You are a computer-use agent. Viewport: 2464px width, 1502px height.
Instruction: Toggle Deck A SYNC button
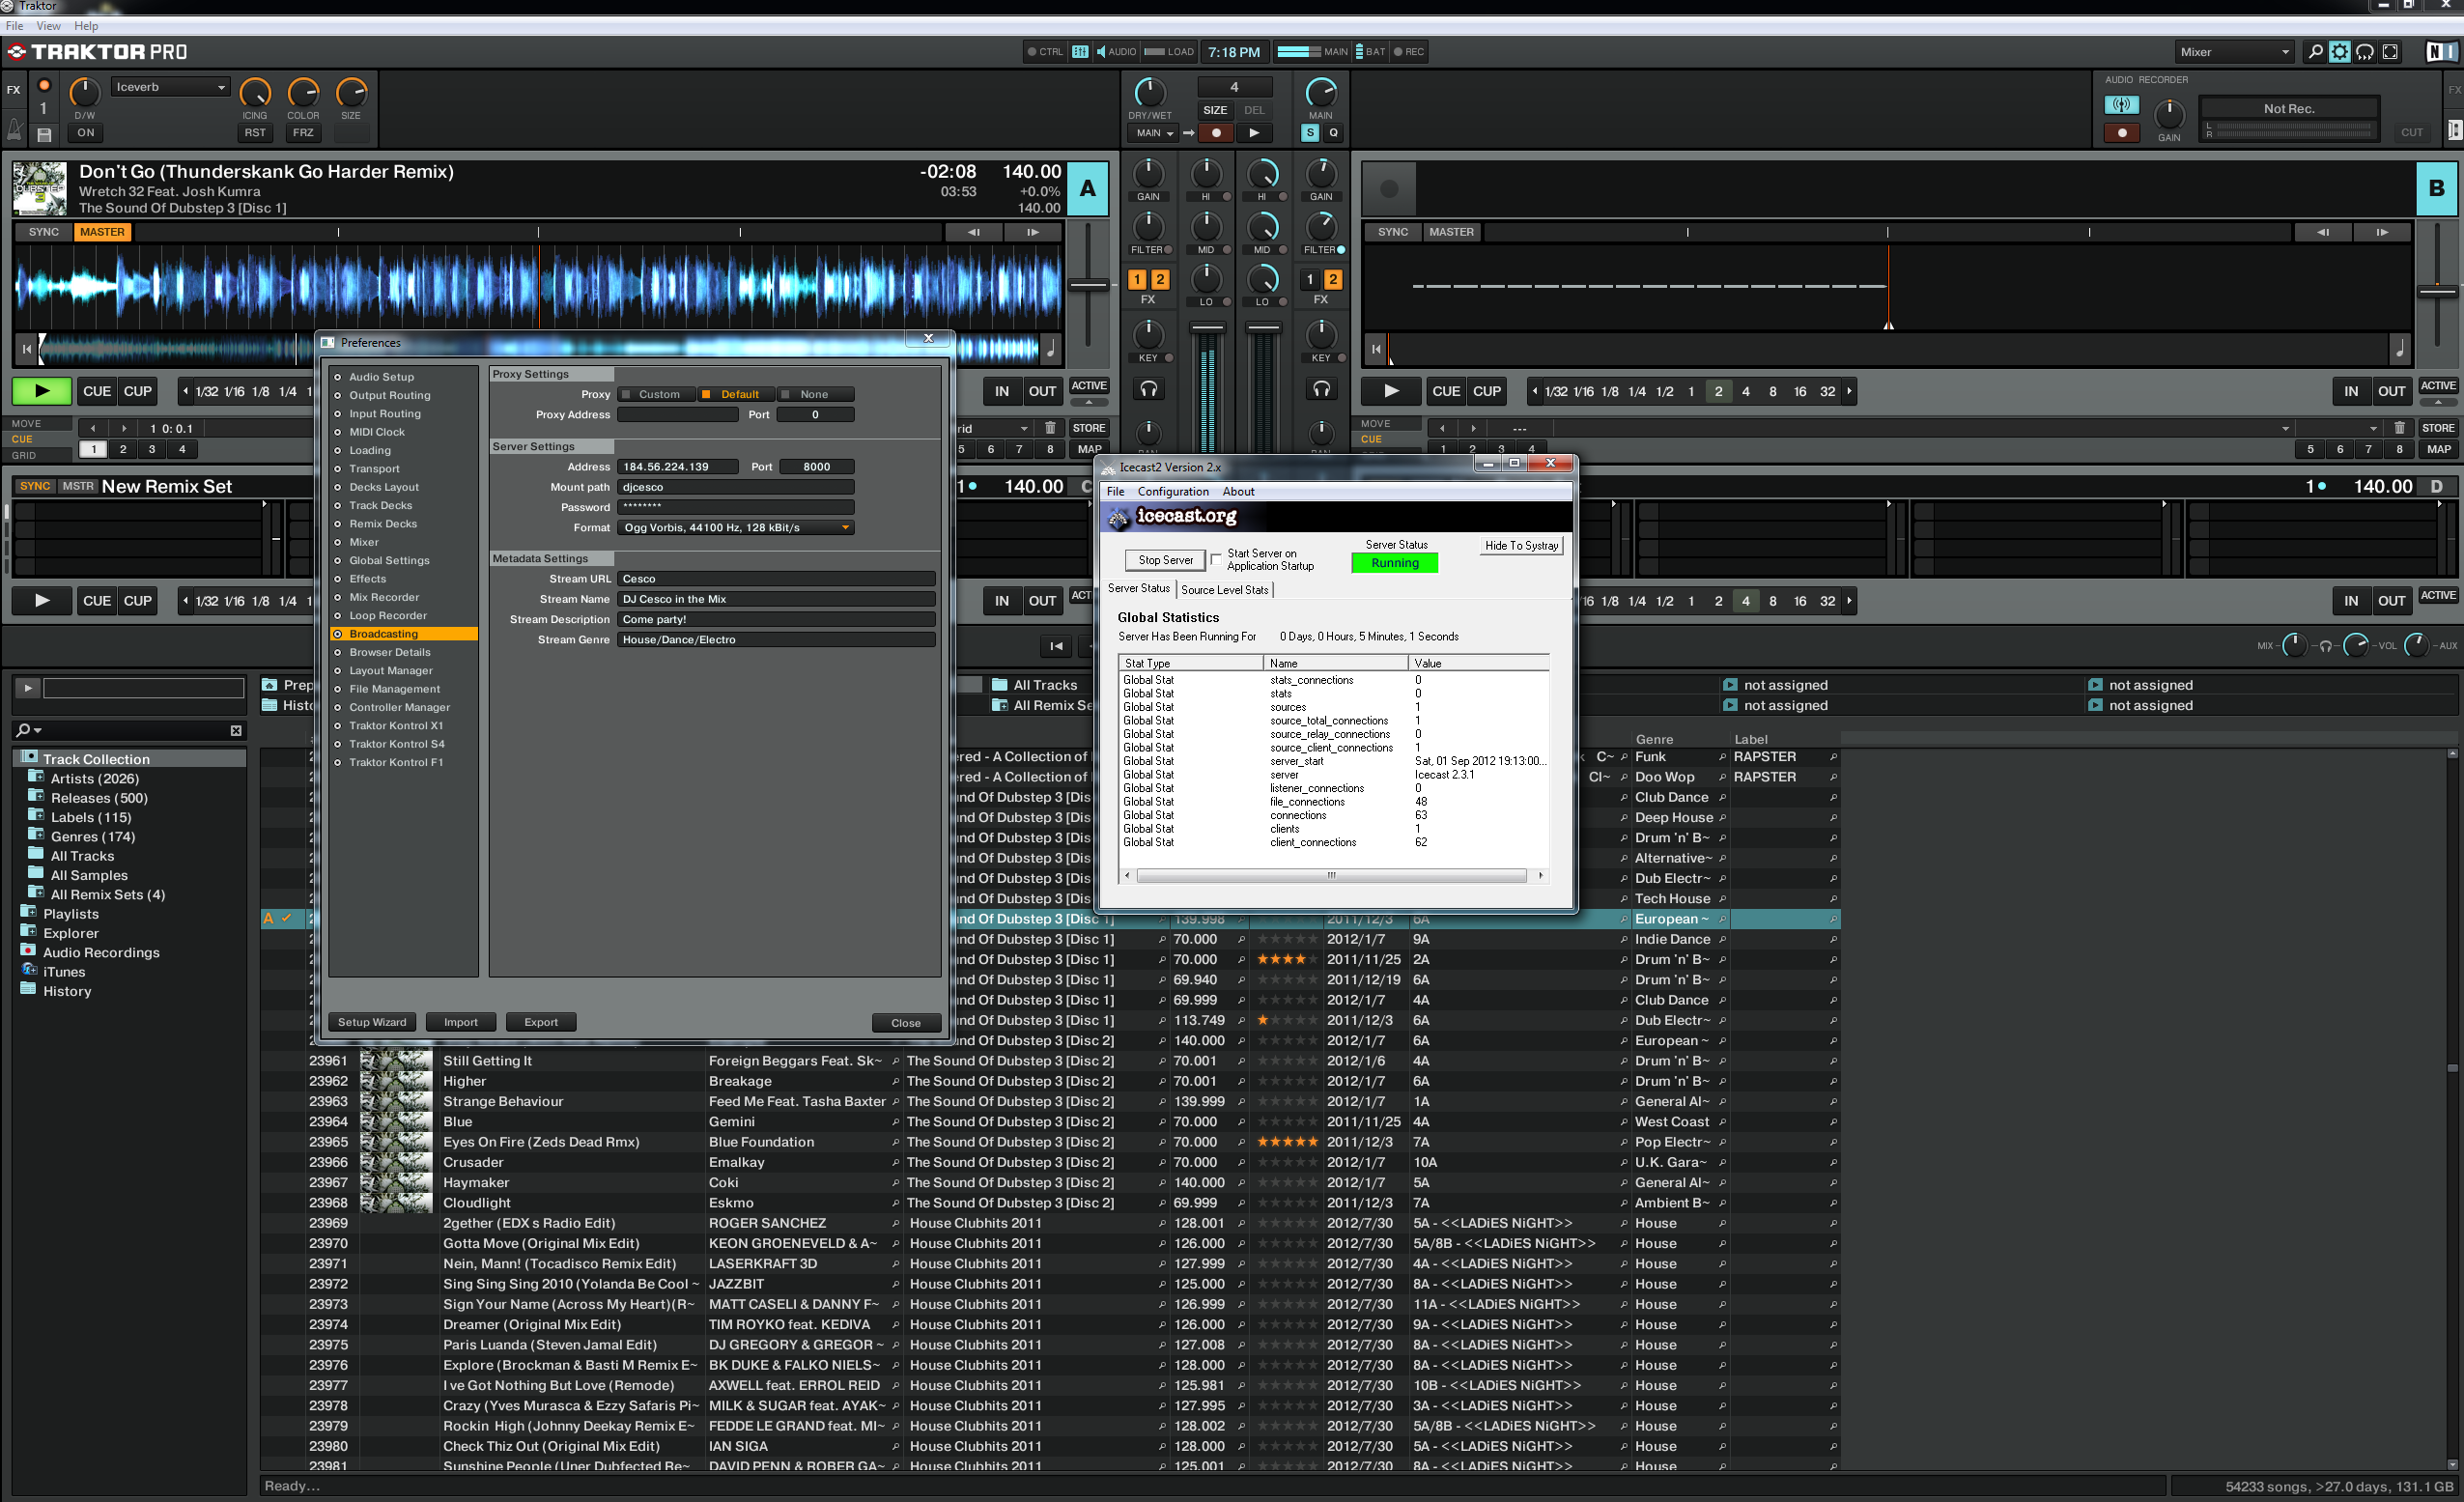tap(44, 232)
